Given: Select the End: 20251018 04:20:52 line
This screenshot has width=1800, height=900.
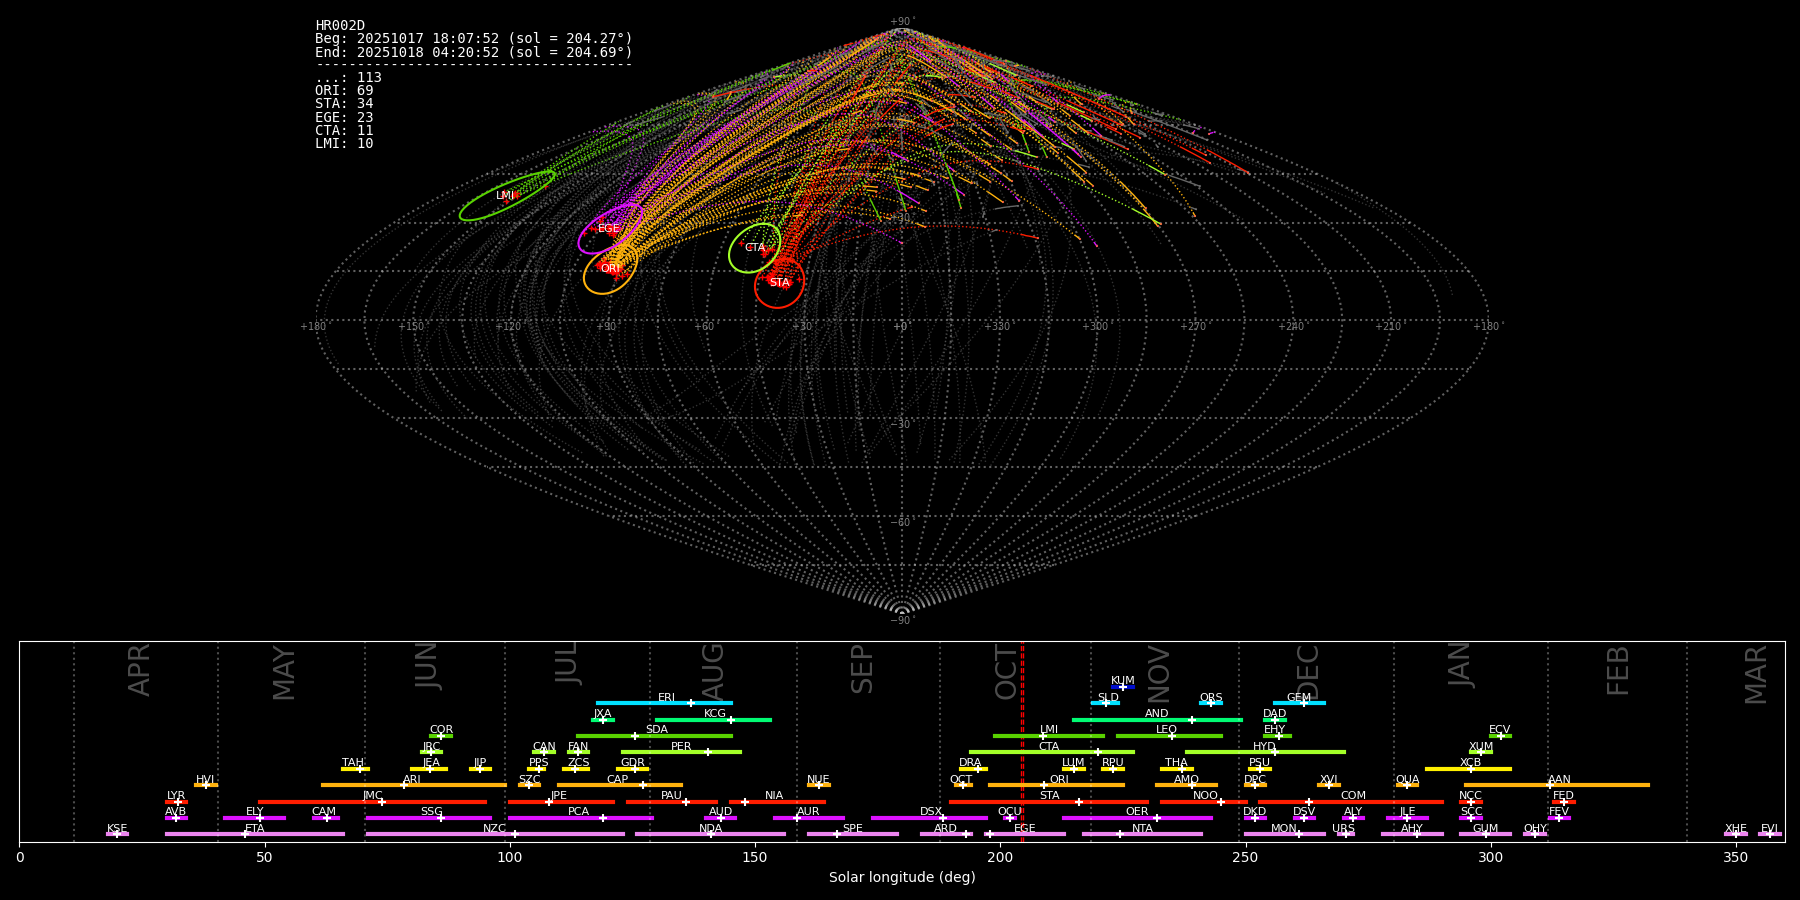Looking at the screenshot, I should coord(474,52).
